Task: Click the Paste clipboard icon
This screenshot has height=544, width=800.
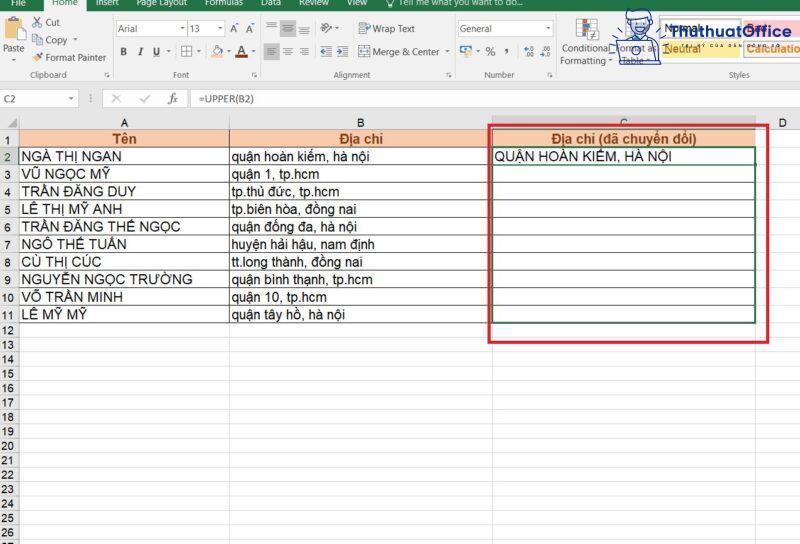Action: coord(14,29)
